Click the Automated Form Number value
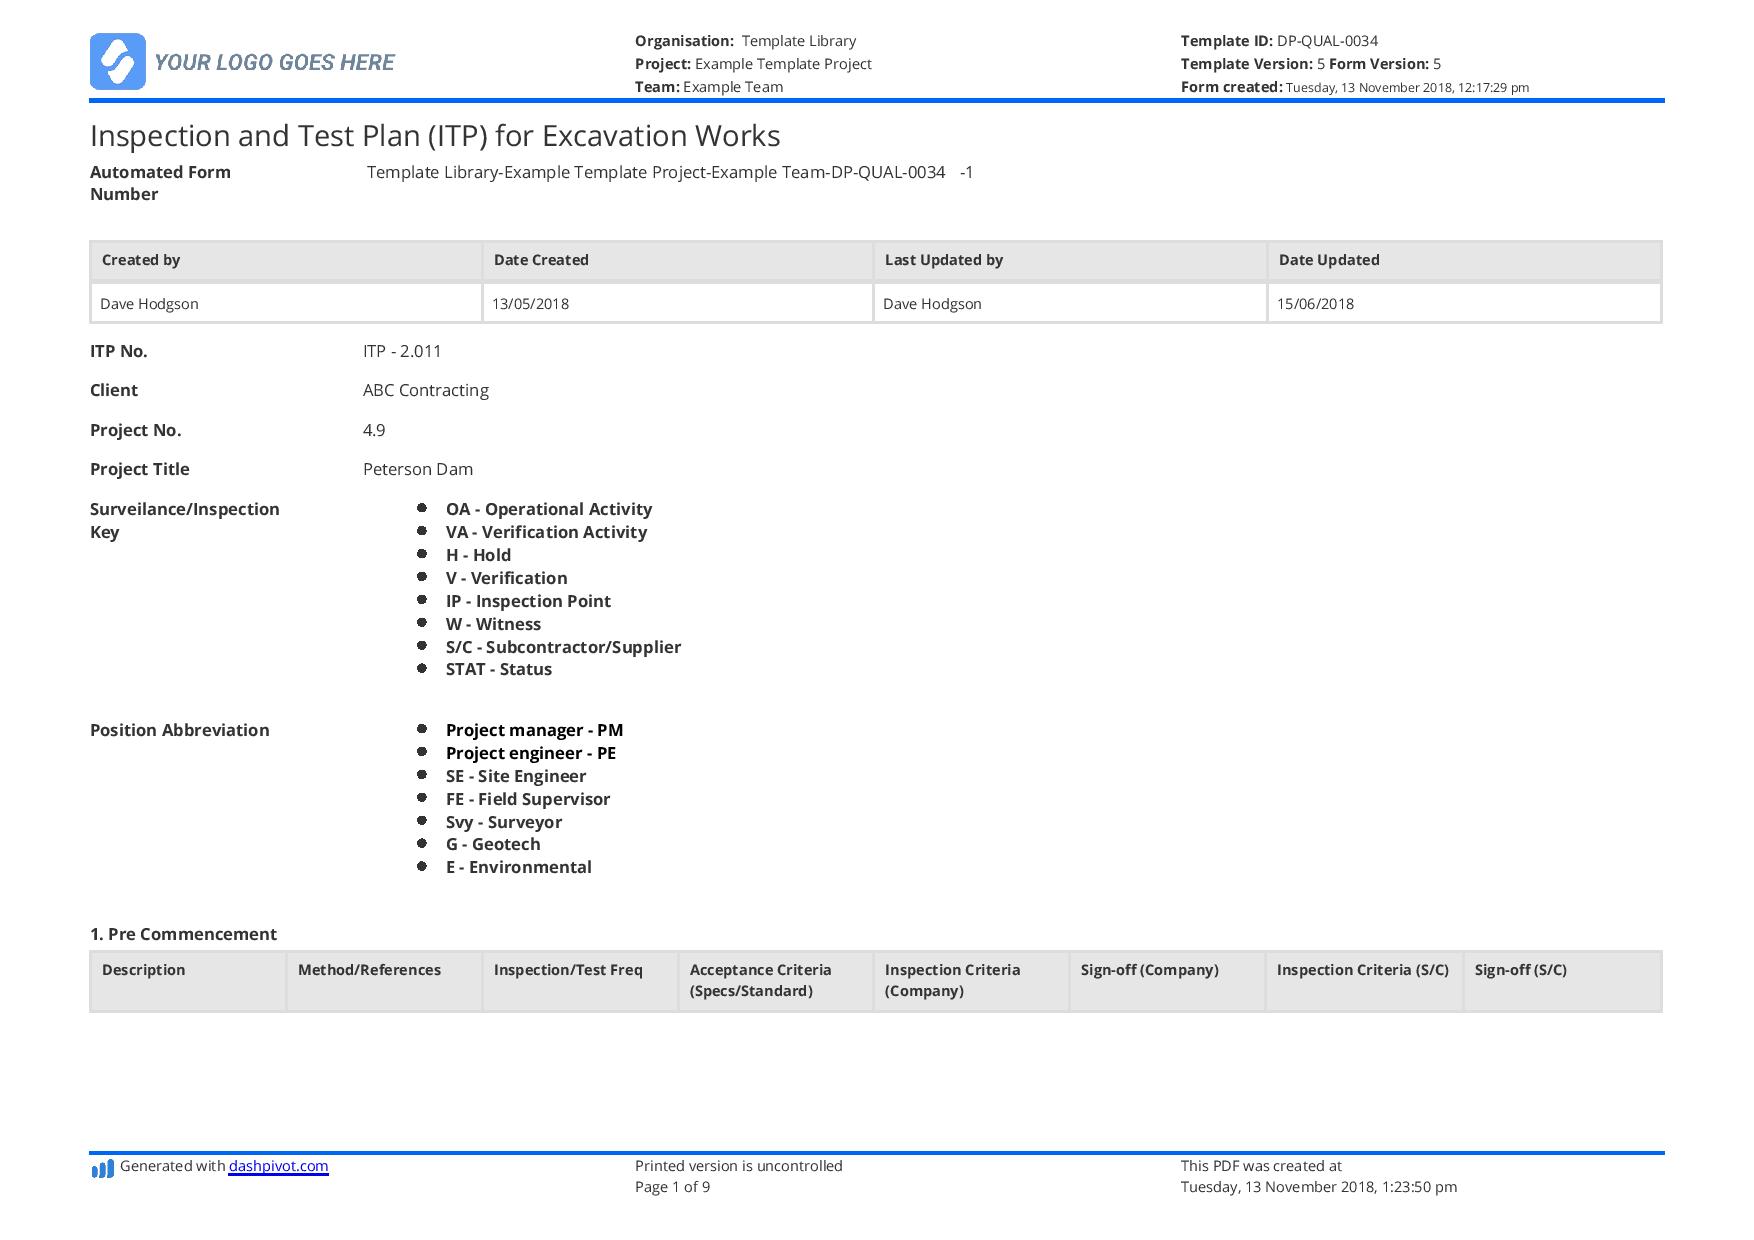 click(x=670, y=172)
